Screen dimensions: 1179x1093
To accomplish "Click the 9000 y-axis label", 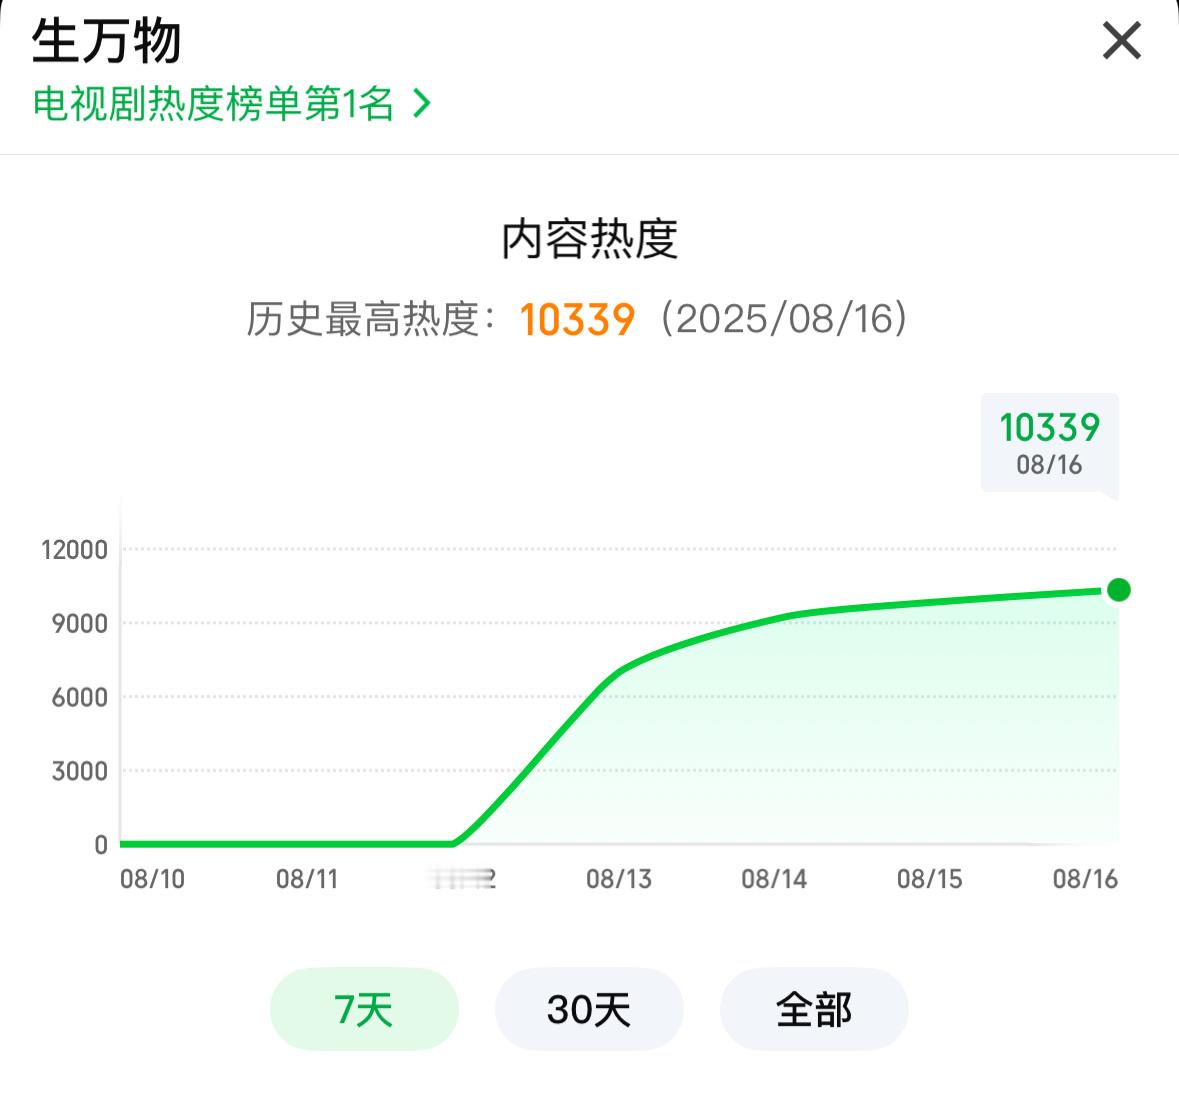I will 80,623.
